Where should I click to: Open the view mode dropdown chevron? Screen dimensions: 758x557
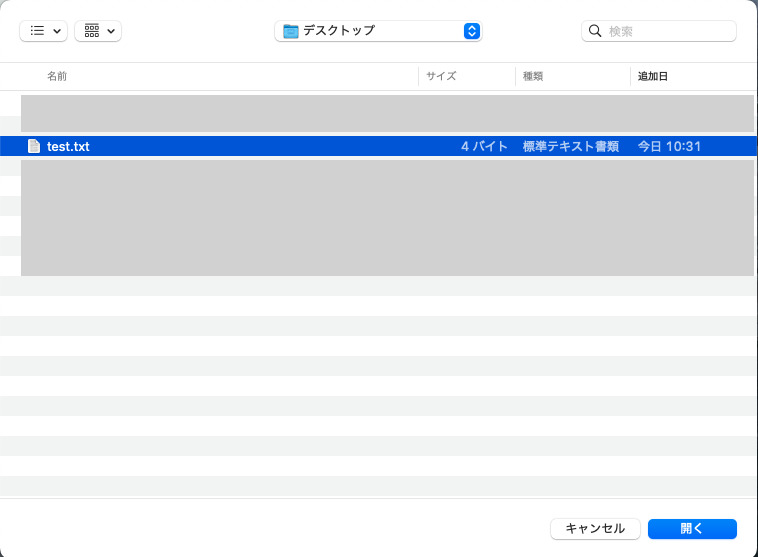click(x=56, y=31)
